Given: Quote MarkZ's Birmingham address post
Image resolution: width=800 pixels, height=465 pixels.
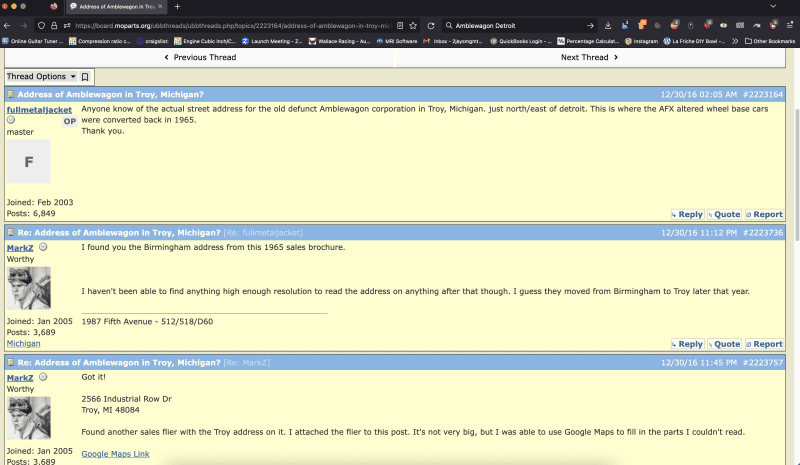Looking at the screenshot, I should coord(724,345).
